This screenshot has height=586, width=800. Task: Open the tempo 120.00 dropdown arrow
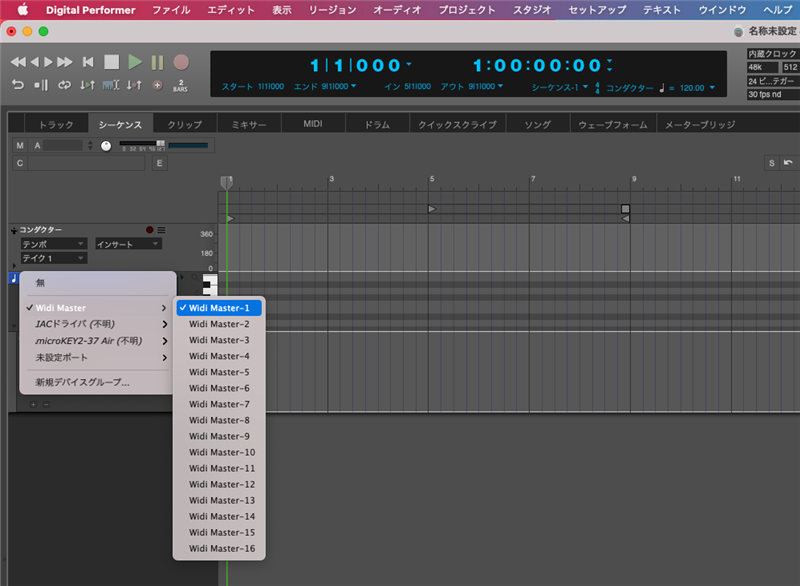[712, 88]
